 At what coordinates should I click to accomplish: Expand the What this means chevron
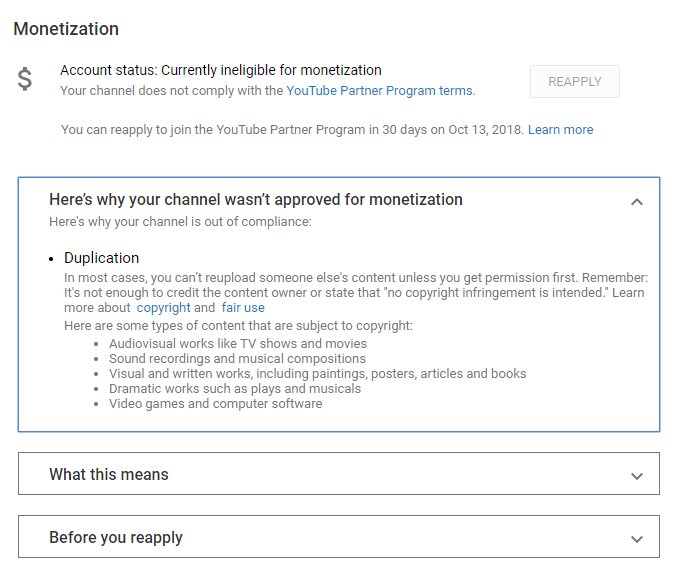click(x=636, y=476)
